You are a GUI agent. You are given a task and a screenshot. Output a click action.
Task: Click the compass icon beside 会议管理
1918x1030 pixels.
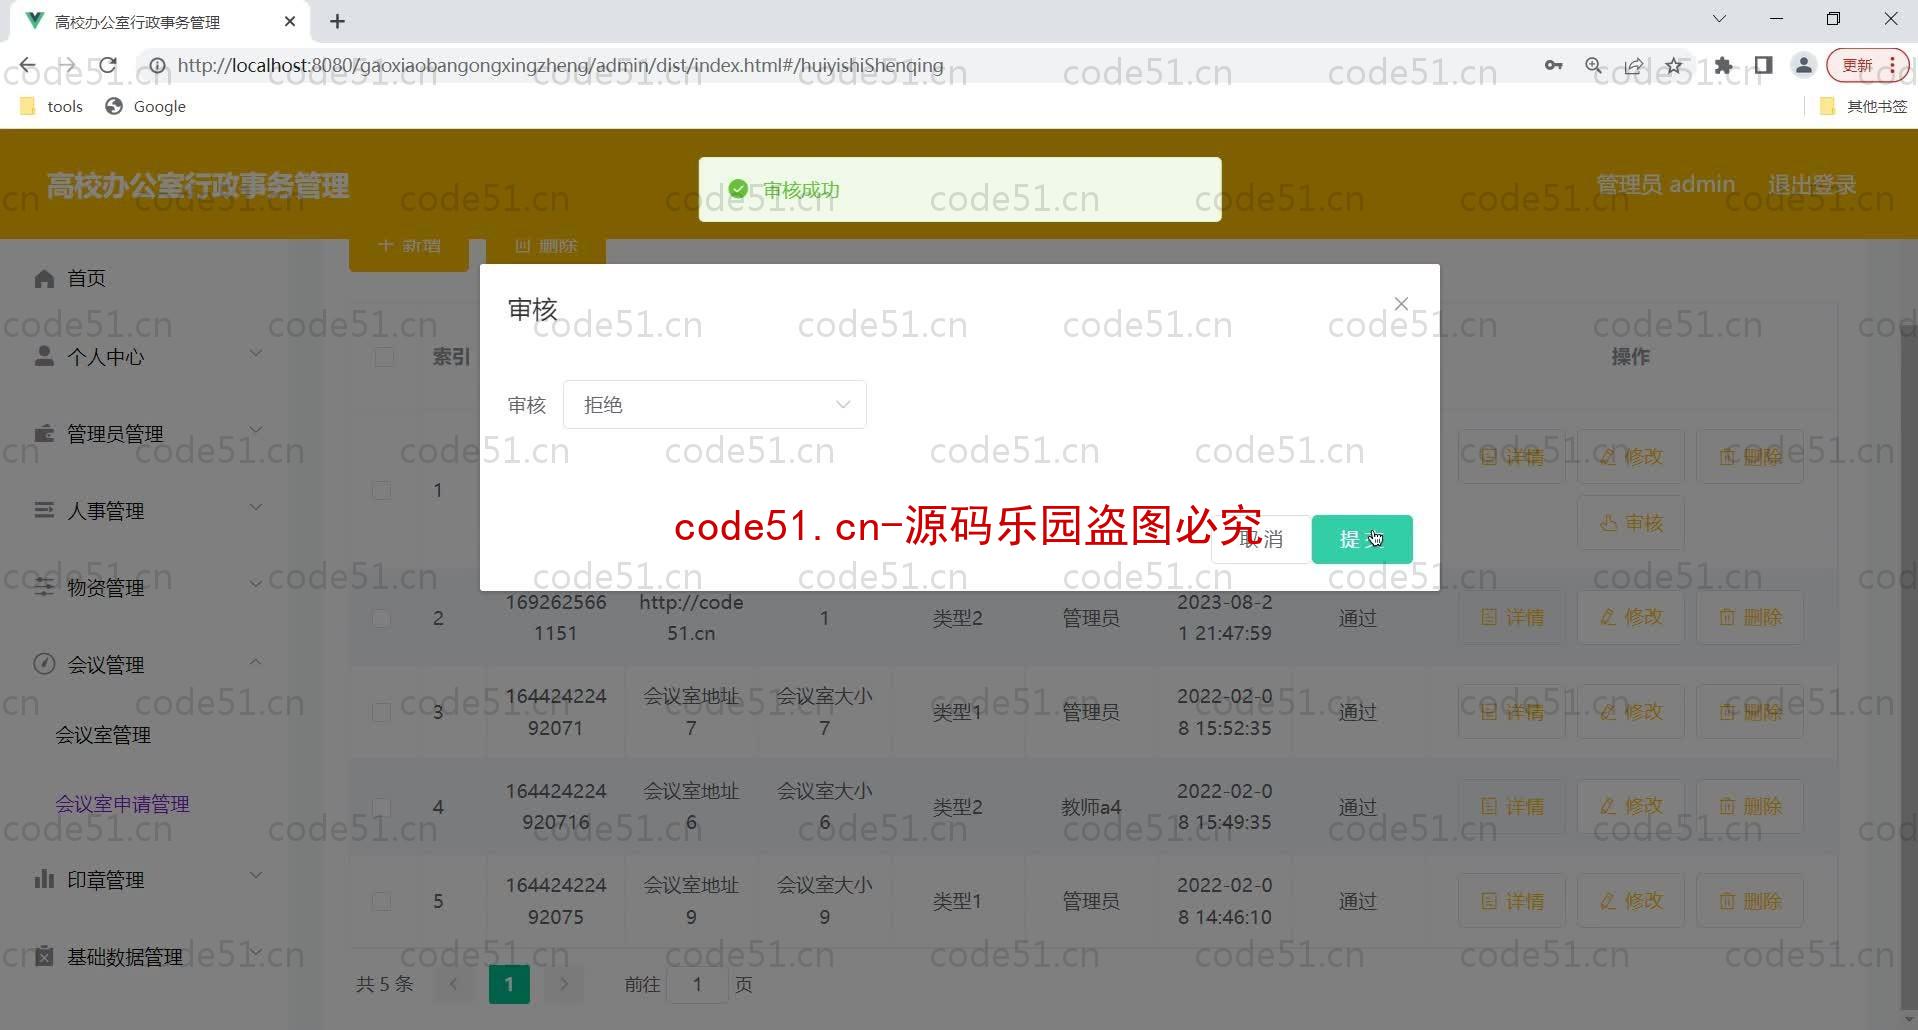(x=44, y=664)
